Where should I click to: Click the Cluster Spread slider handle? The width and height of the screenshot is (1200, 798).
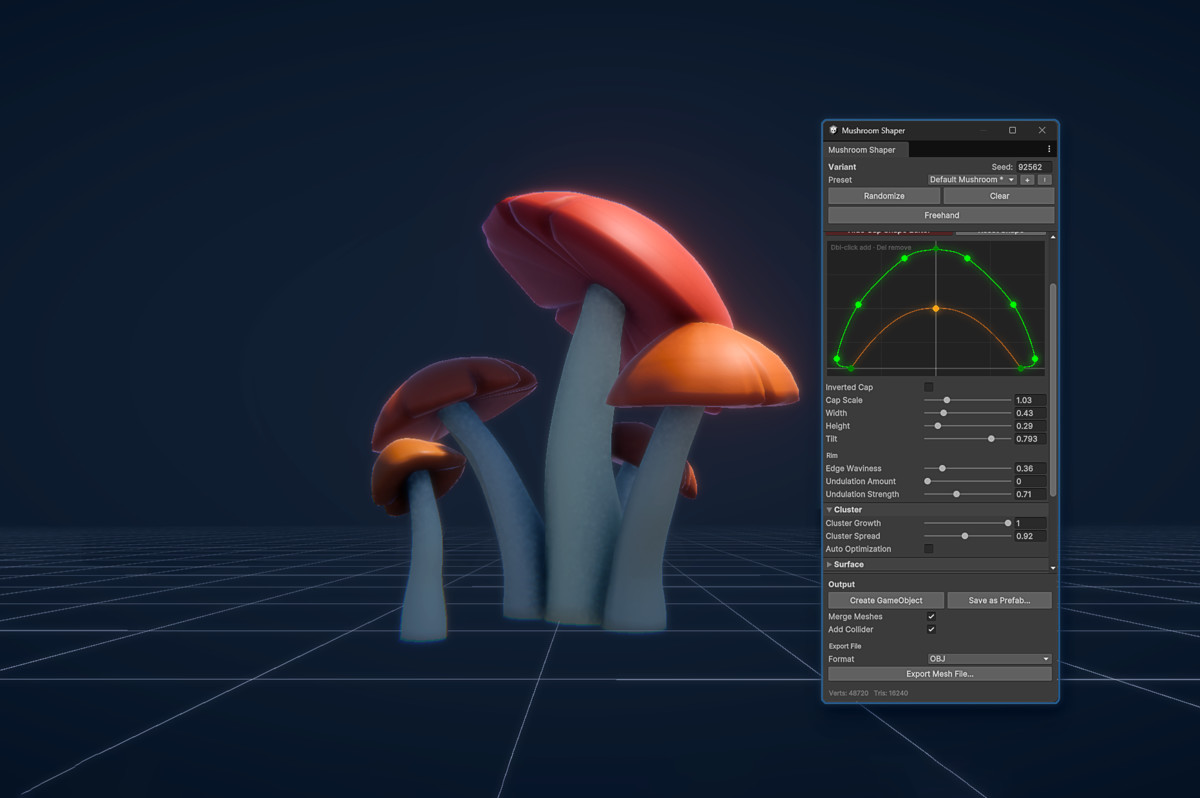(964, 536)
